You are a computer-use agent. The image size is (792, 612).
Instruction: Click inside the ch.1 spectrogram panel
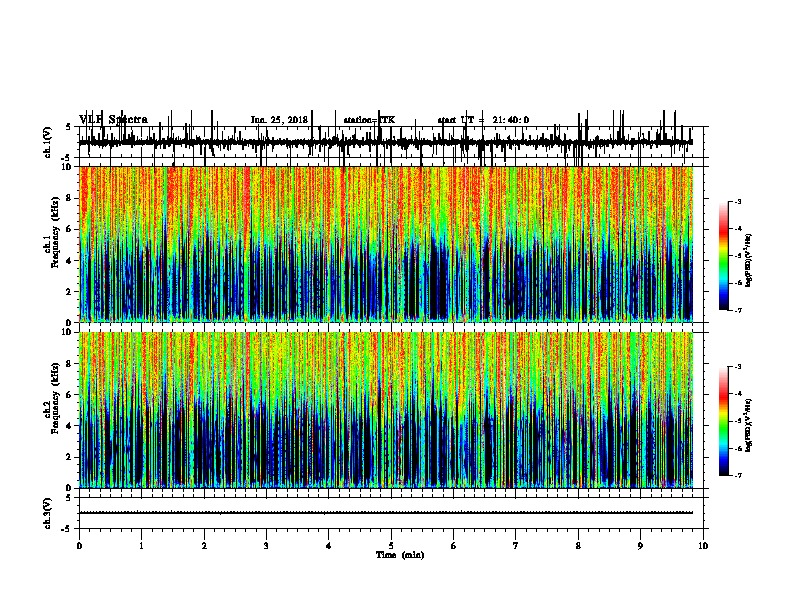pos(386,244)
